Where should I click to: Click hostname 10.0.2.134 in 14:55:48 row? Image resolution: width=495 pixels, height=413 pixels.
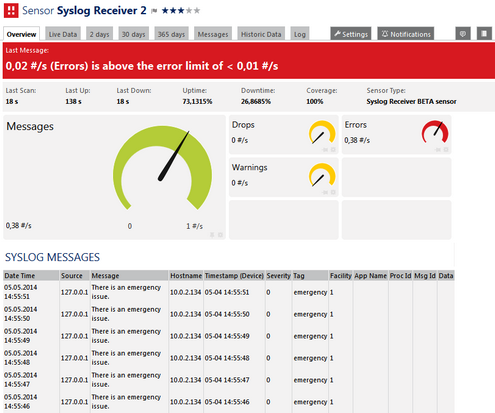pyautogui.click(x=186, y=358)
